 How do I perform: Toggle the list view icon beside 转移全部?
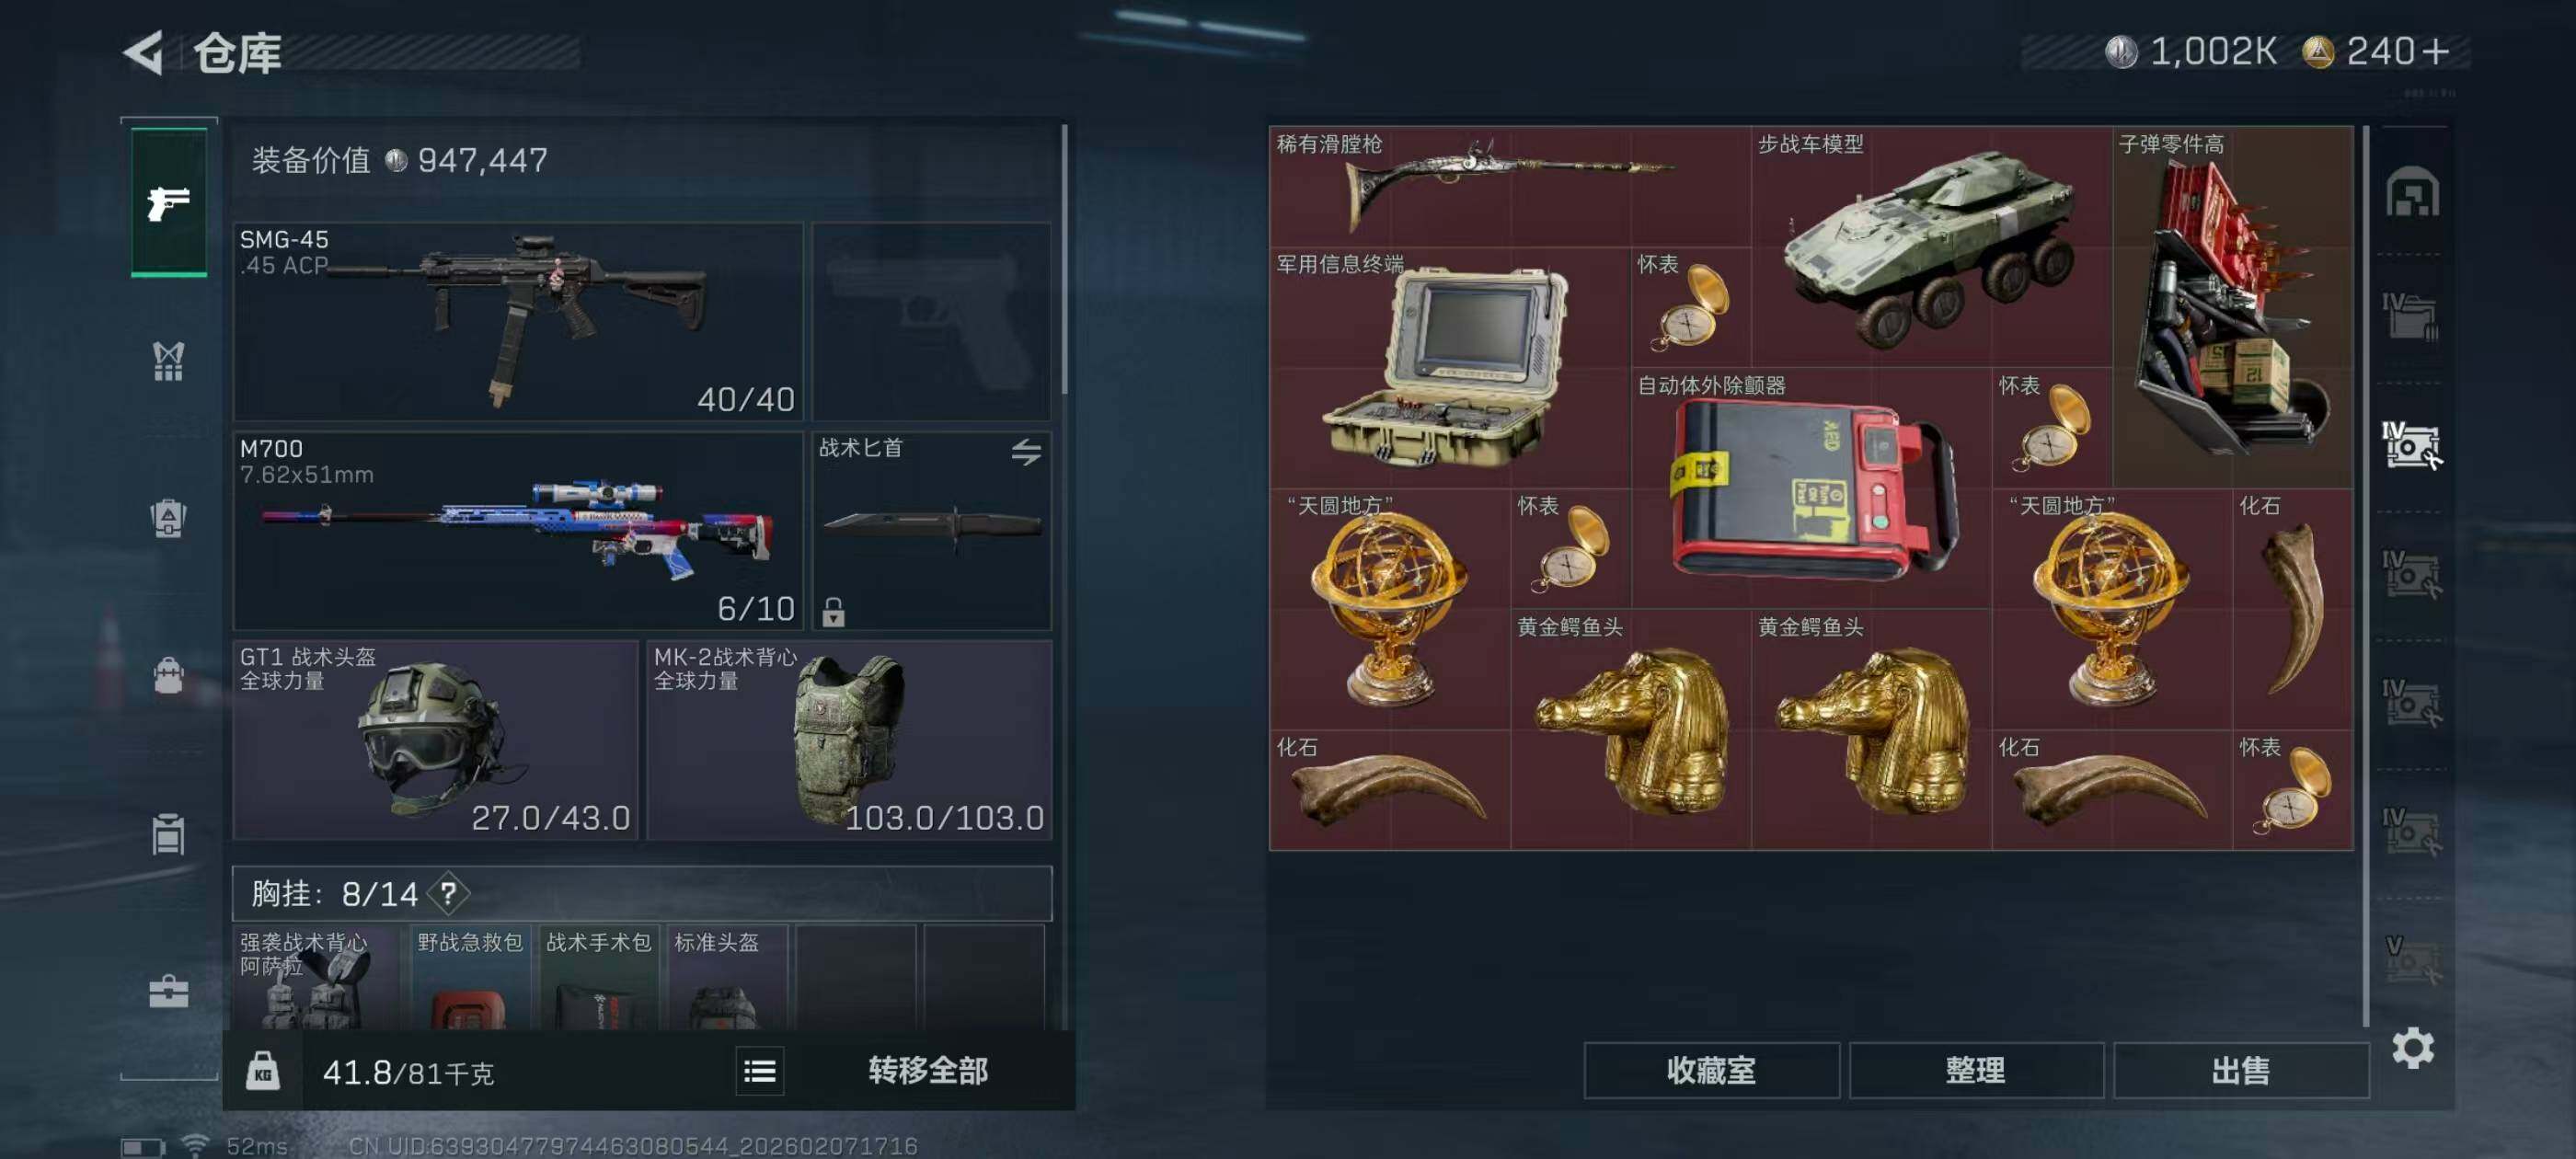click(x=759, y=1071)
